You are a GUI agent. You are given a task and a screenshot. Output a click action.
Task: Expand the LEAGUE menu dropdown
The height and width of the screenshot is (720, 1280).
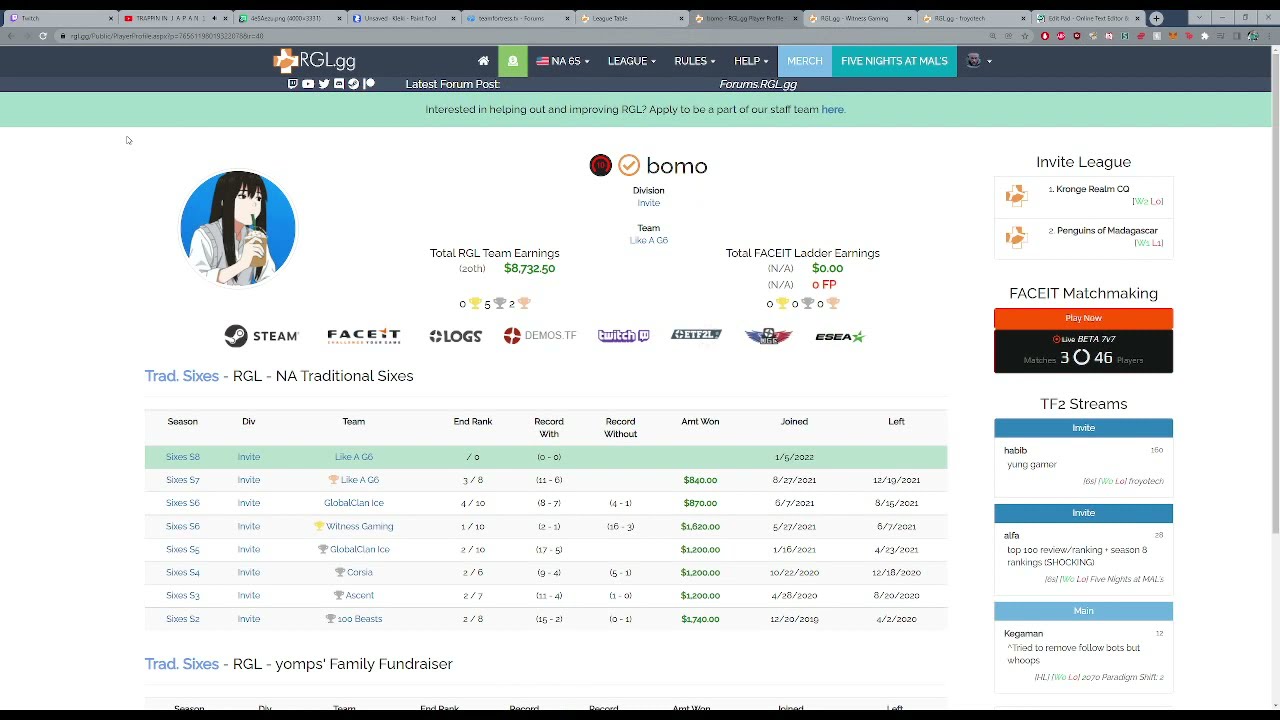[632, 61]
